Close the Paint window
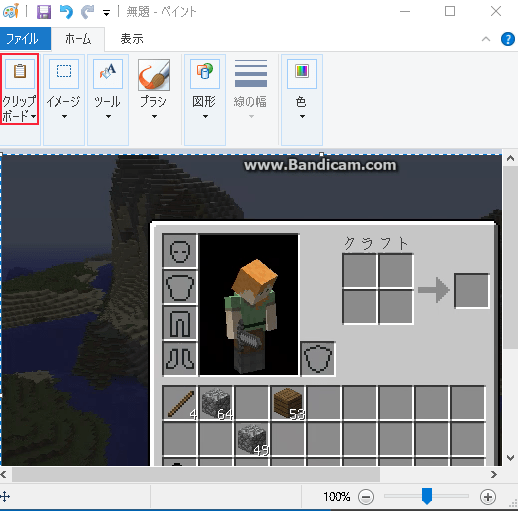 pyautogui.click(x=496, y=11)
